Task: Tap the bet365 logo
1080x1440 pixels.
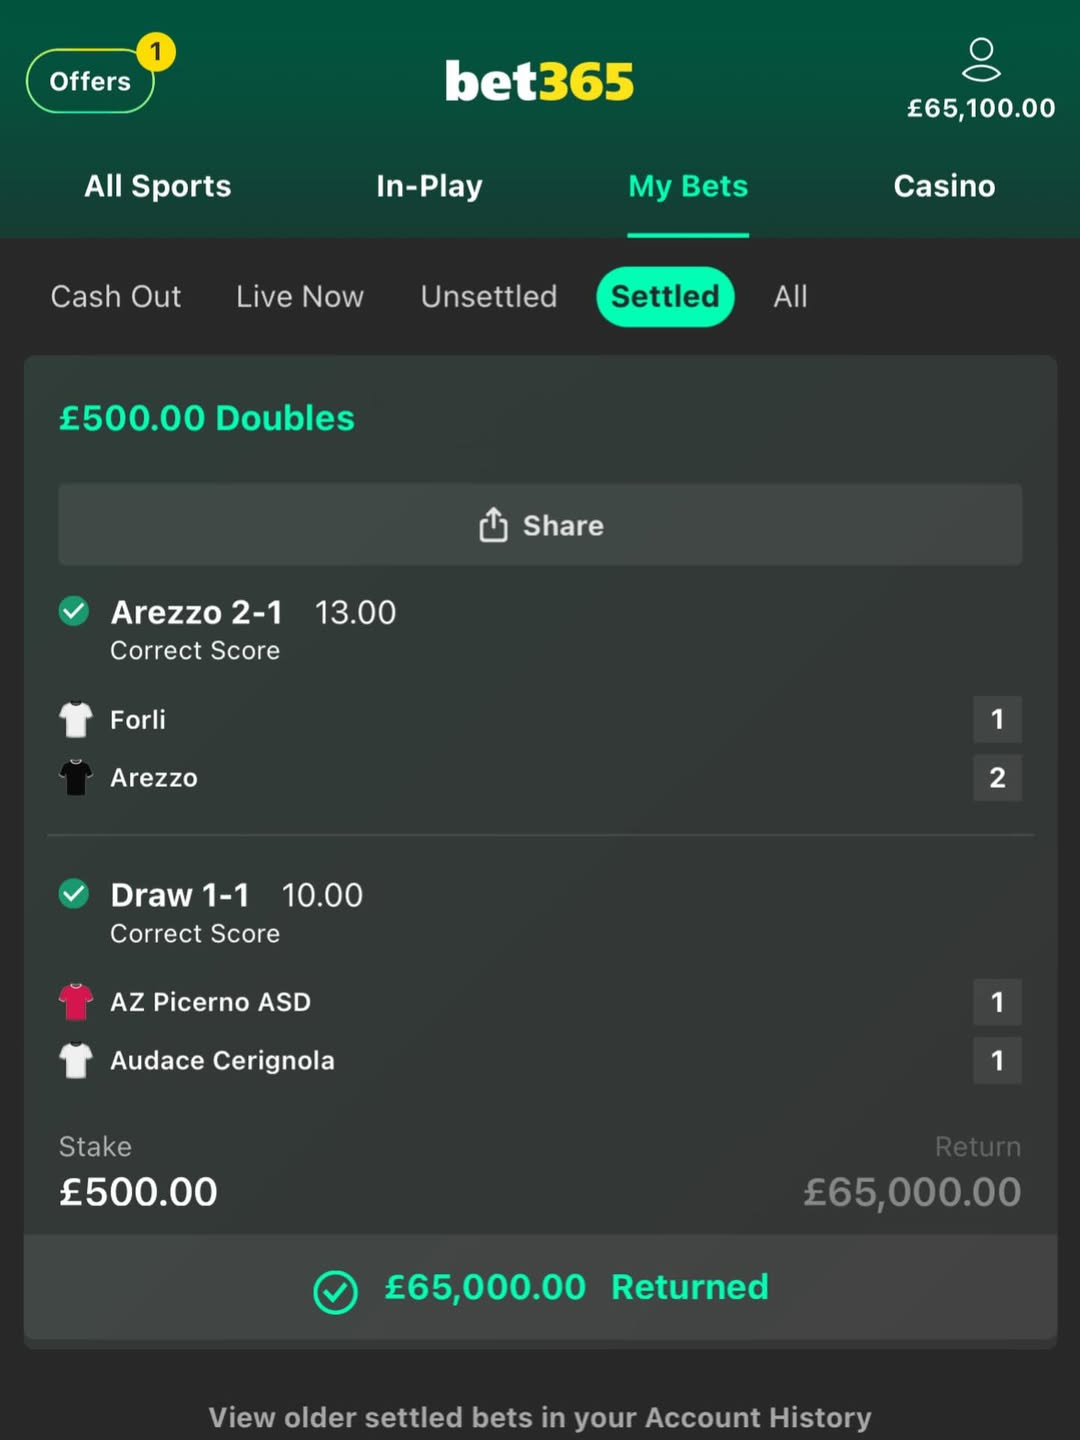Action: [x=539, y=82]
